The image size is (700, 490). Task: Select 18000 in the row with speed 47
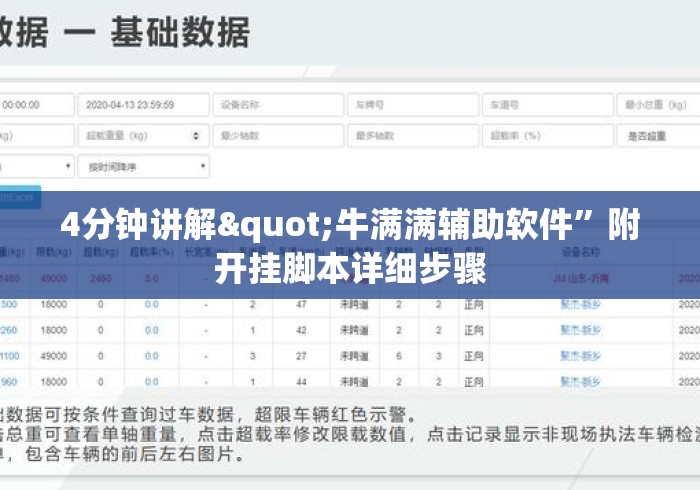[x=54, y=304]
